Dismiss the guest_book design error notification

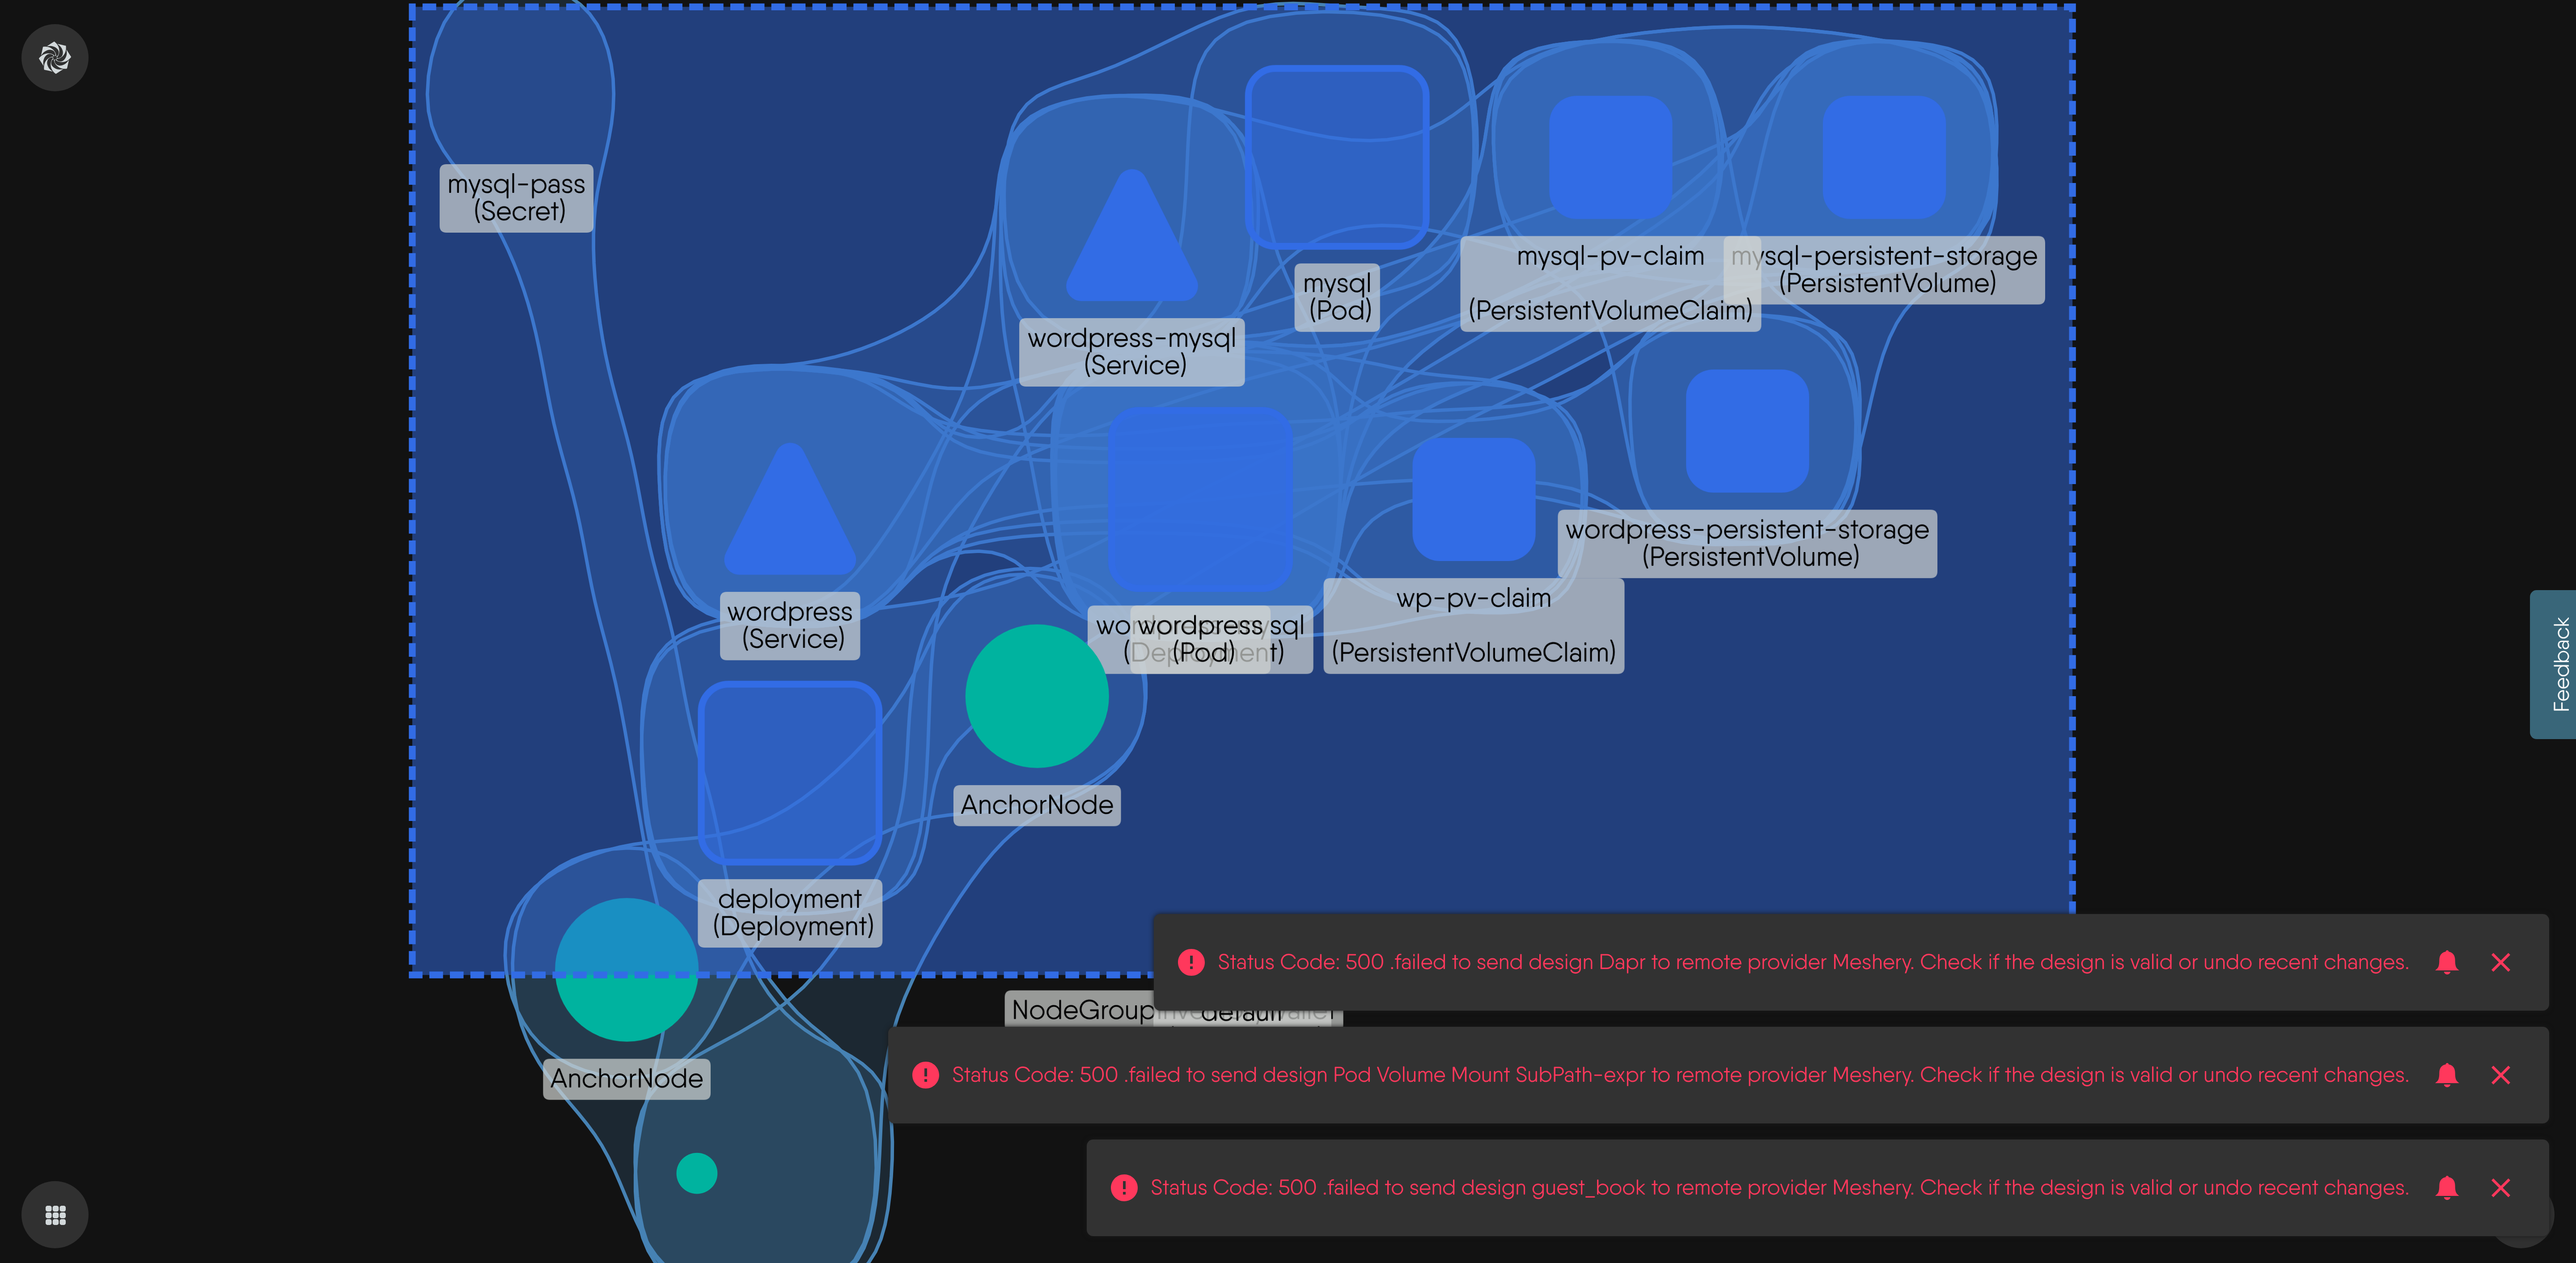[2501, 1188]
